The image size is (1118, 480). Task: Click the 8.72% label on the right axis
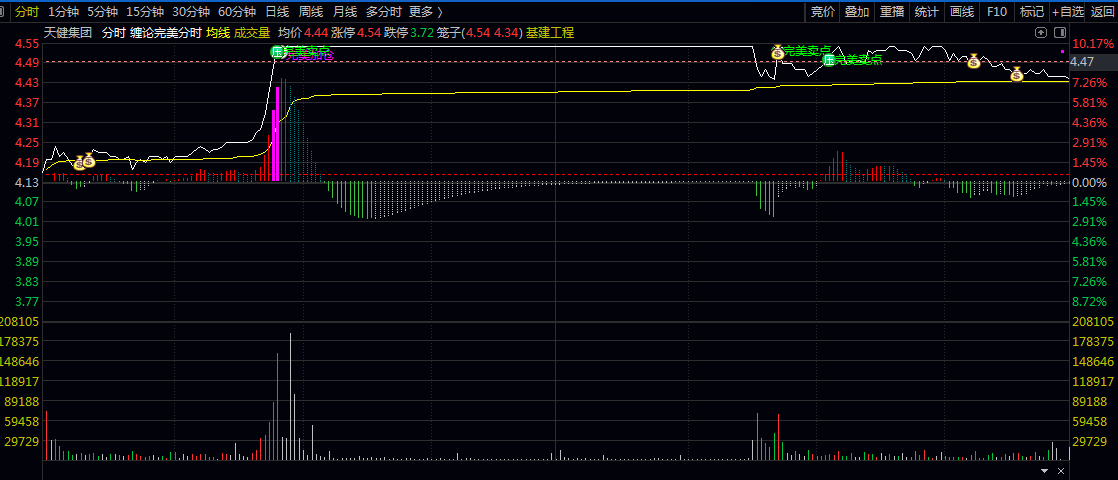pyautogui.click(x=1089, y=302)
